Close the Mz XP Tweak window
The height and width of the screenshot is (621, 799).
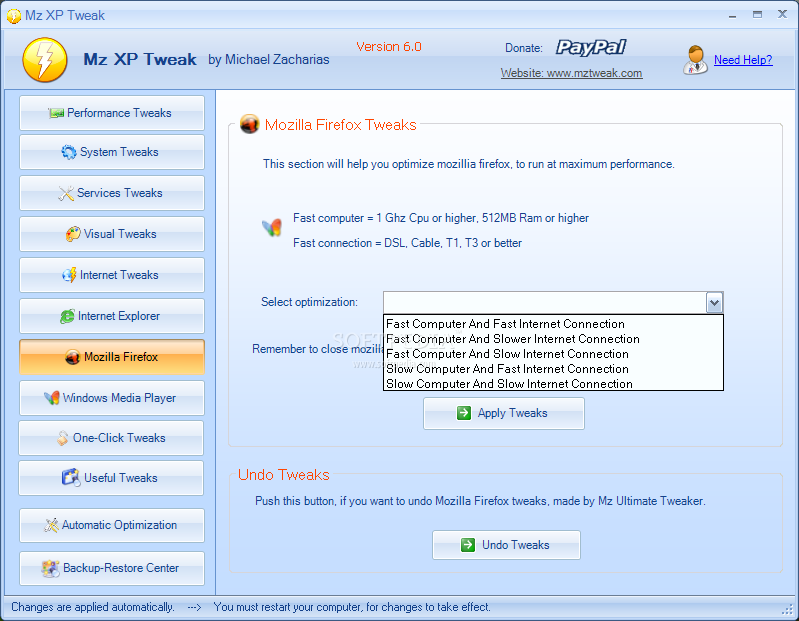point(783,14)
